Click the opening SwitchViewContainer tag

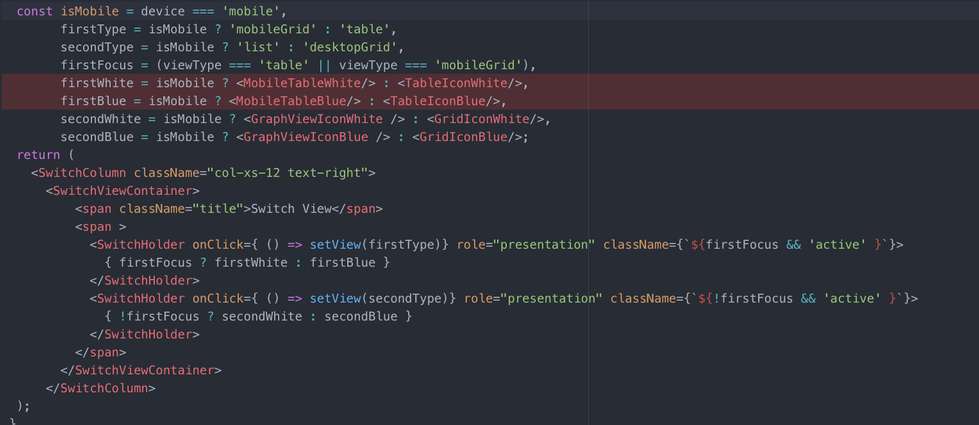tap(122, 191)
